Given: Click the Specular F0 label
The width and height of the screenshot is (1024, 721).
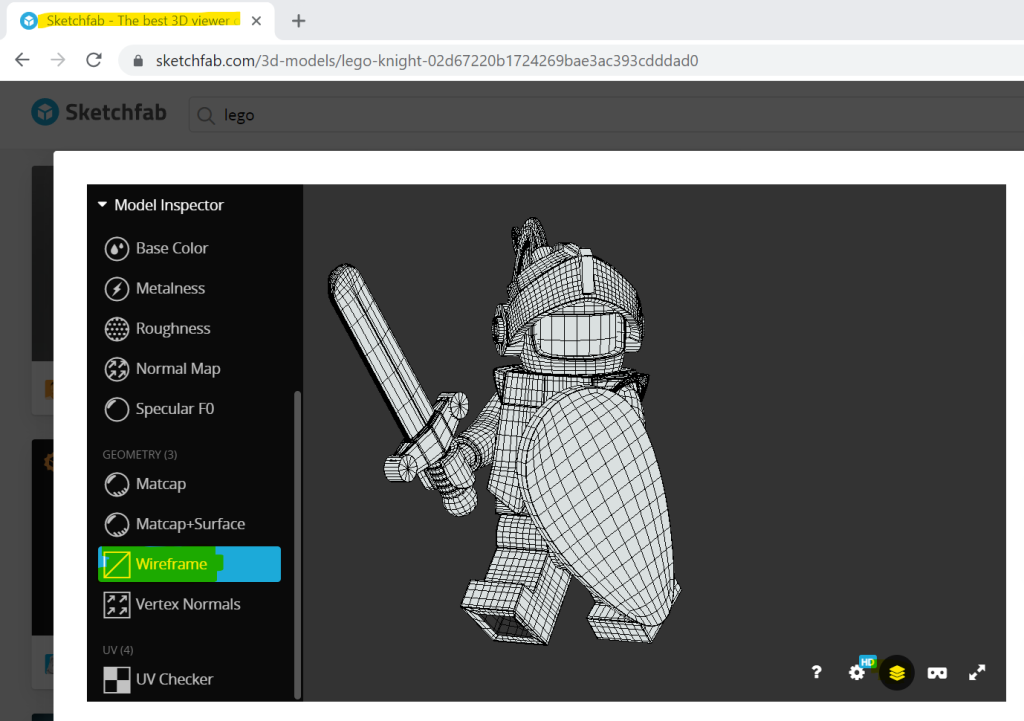Looking at the screenshot, I should click(175, 409).
